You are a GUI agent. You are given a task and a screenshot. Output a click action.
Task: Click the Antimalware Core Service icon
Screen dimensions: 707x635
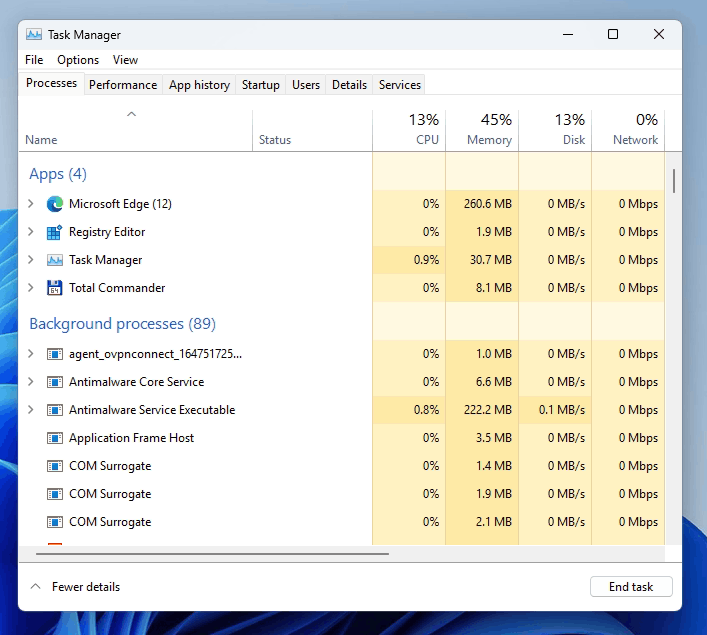pyautogui.click(x=55, y=382)
